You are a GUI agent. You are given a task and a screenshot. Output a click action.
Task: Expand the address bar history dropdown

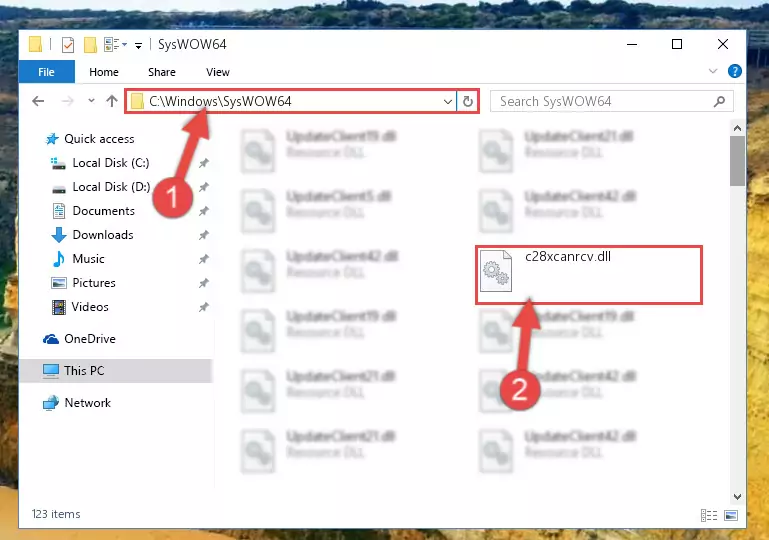[x=448, y=102]
